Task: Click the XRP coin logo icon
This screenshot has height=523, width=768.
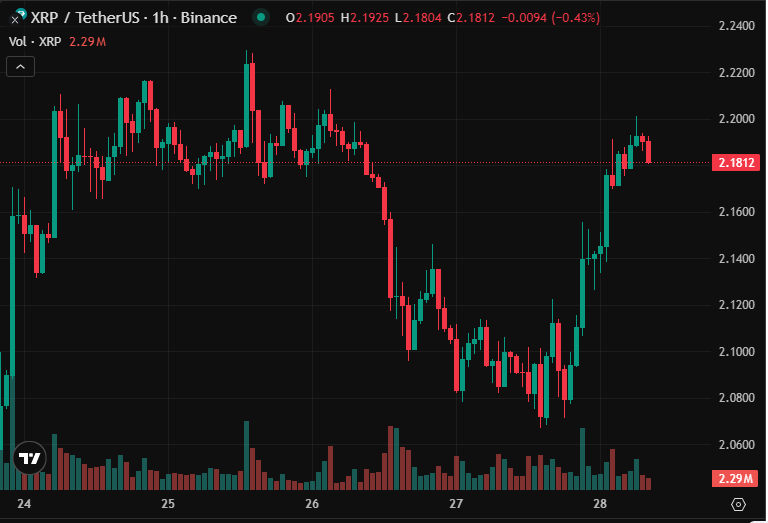Action: point(18,17)
